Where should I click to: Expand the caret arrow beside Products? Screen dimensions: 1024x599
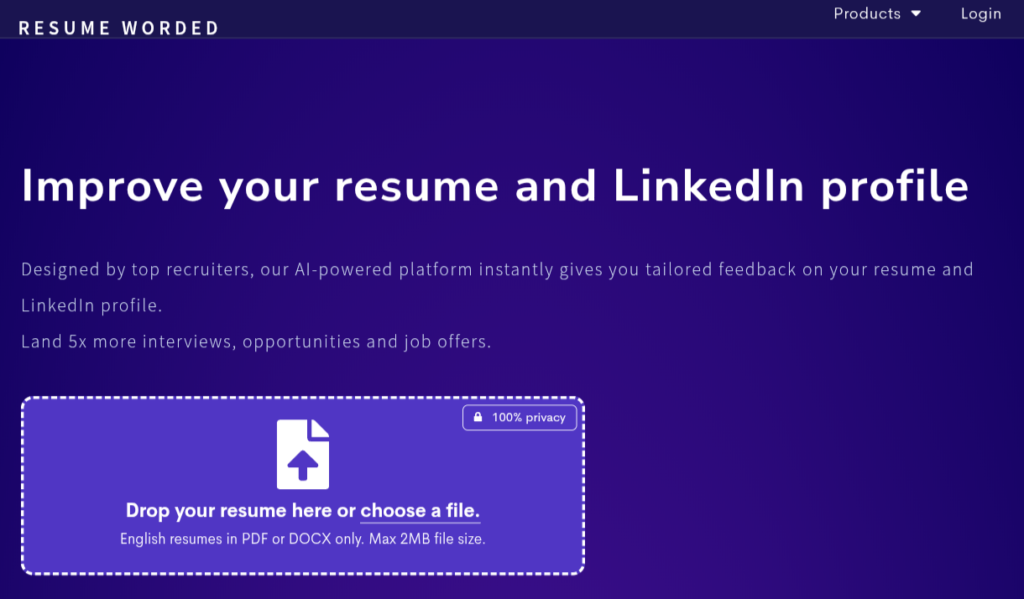[x=916, y=14]
